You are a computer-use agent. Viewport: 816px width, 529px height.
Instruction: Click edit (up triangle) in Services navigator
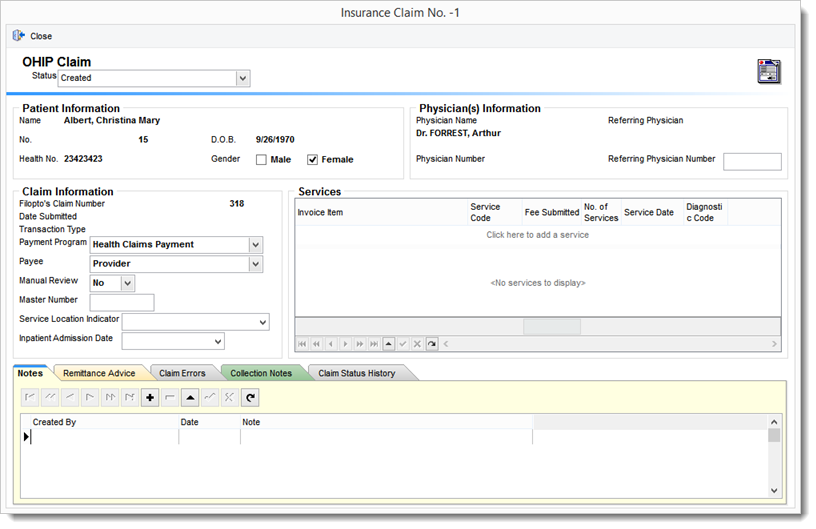[x=388, y=344]
